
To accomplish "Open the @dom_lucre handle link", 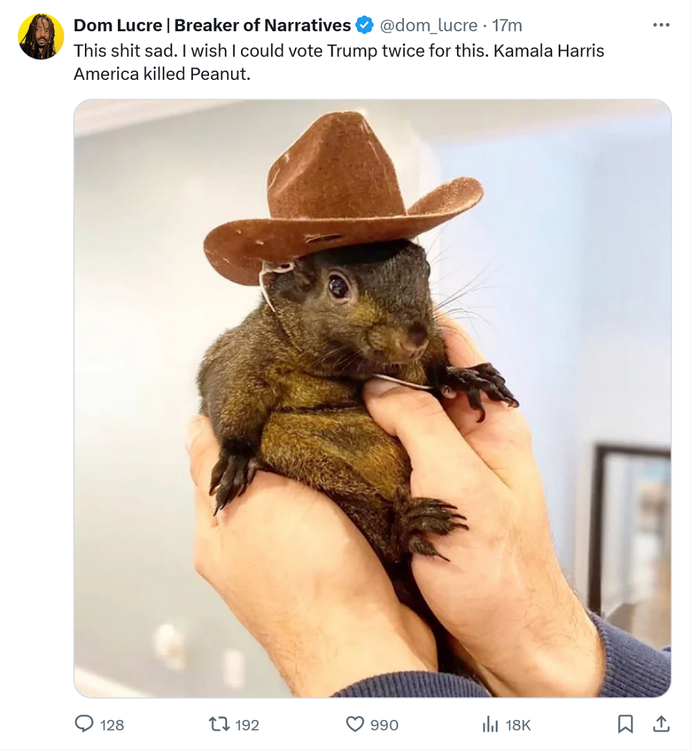I will (428, 25).
